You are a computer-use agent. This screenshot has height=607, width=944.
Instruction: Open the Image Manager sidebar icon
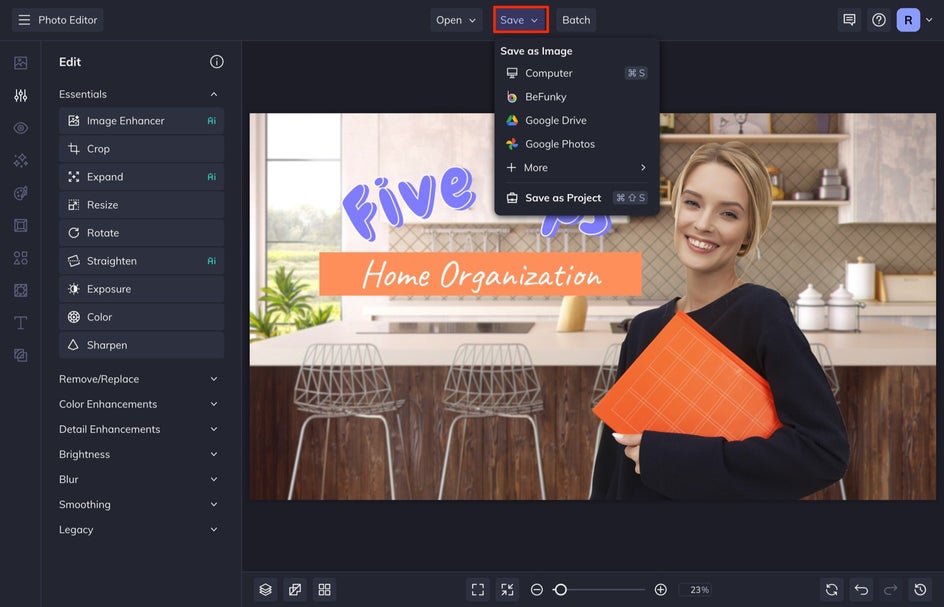(20, 63)
